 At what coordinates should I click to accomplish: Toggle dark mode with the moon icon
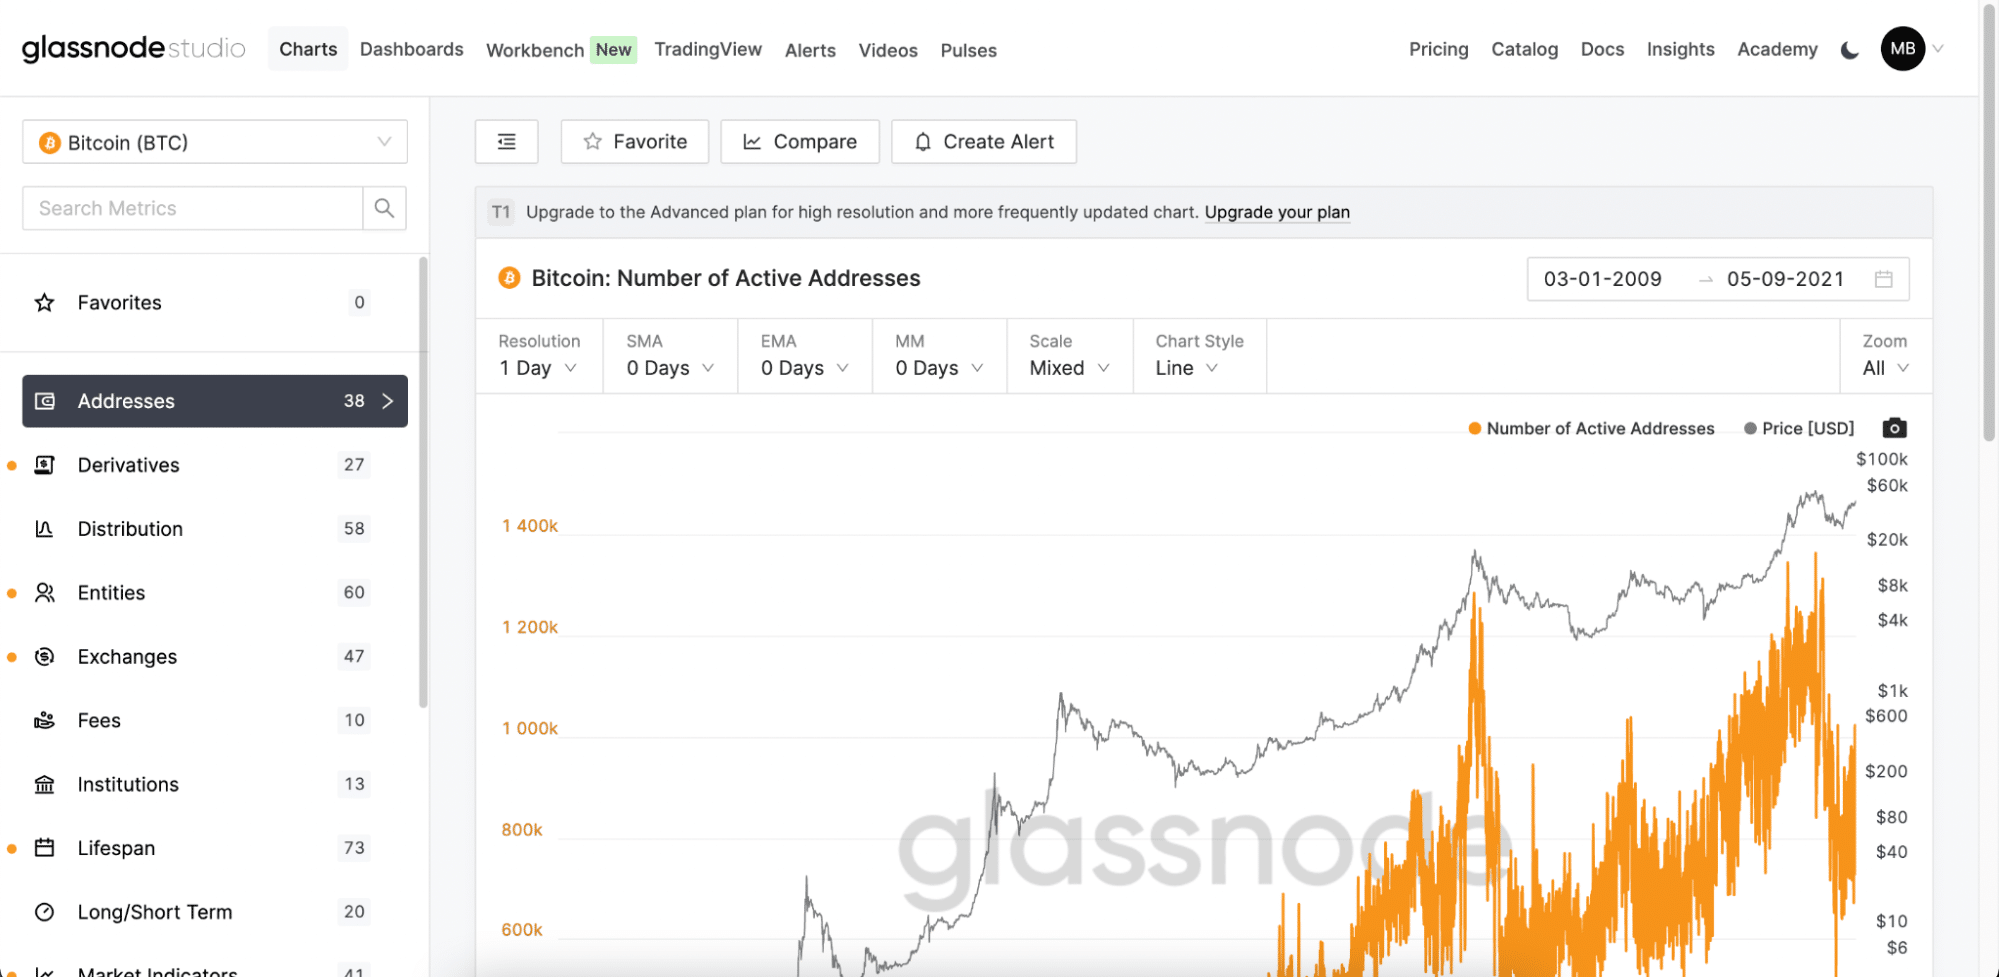[x=1849, y=50]
